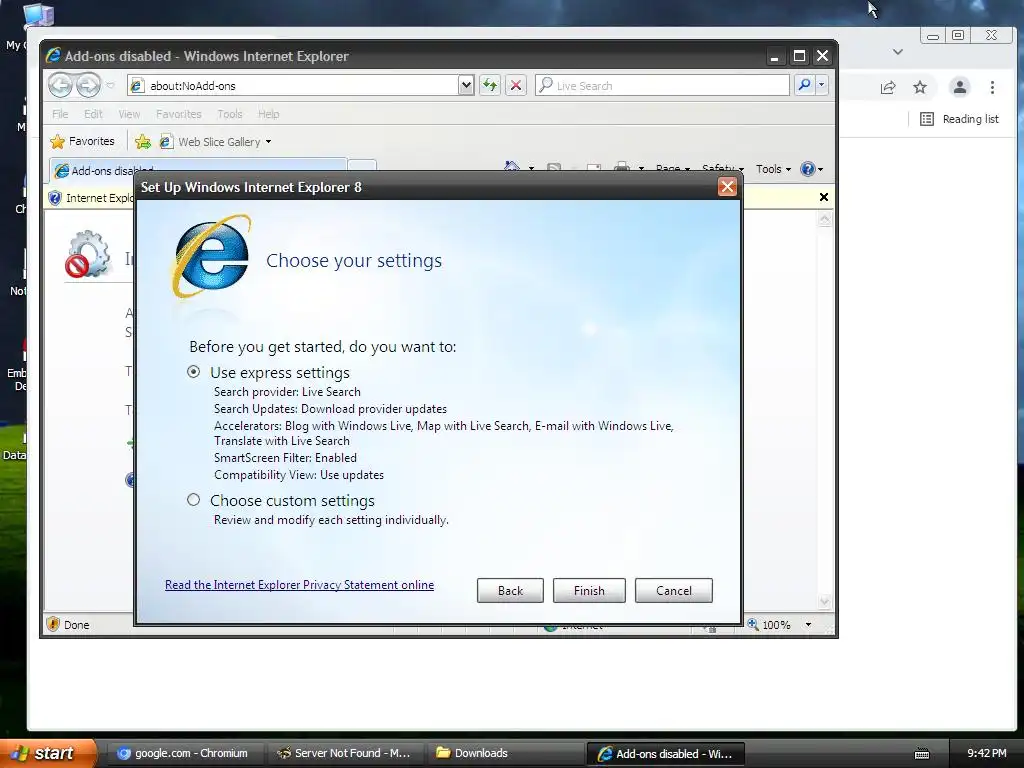The width and height of the screenshot is (1024, 768).
Task: Open the IE Privacy Statement link
Action: click(299, 584)
